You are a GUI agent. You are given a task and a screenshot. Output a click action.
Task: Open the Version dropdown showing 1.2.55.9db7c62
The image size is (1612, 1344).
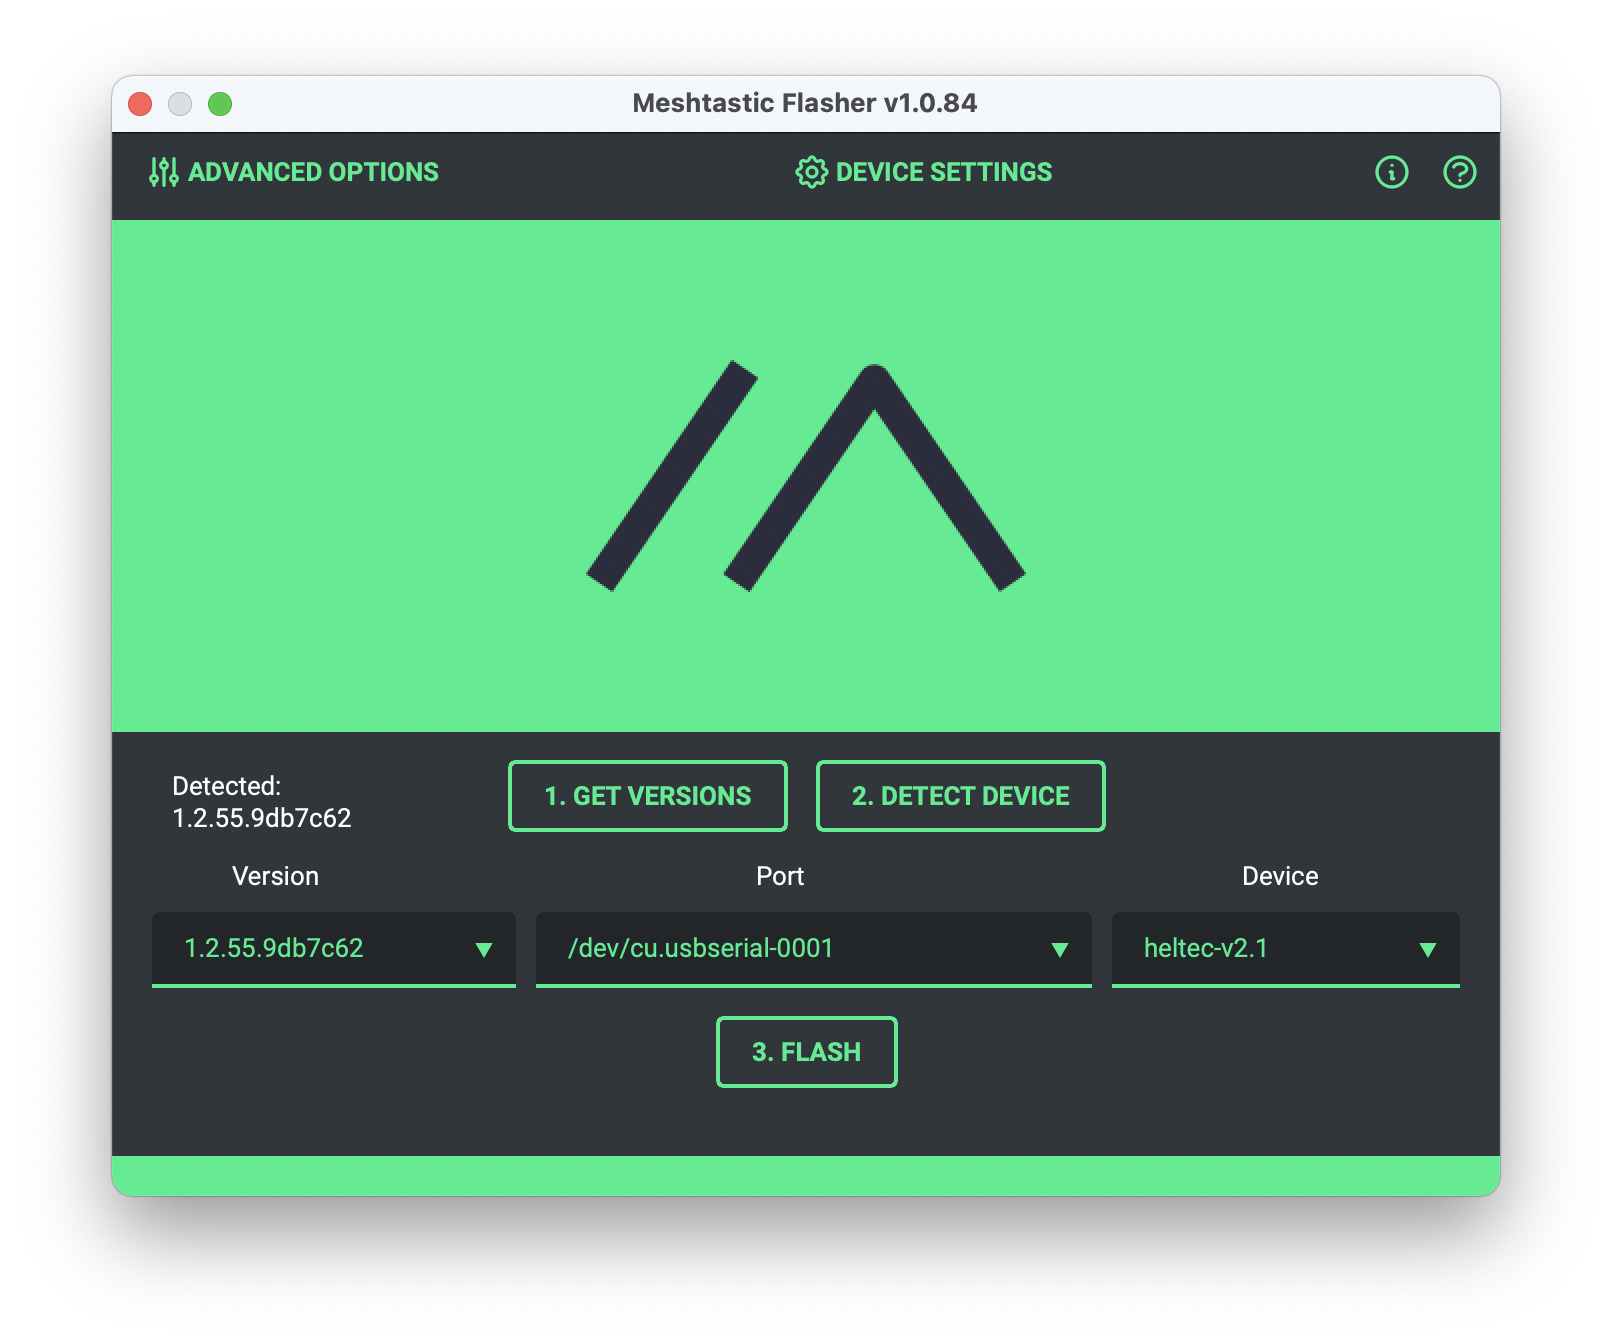click(334, 949)
